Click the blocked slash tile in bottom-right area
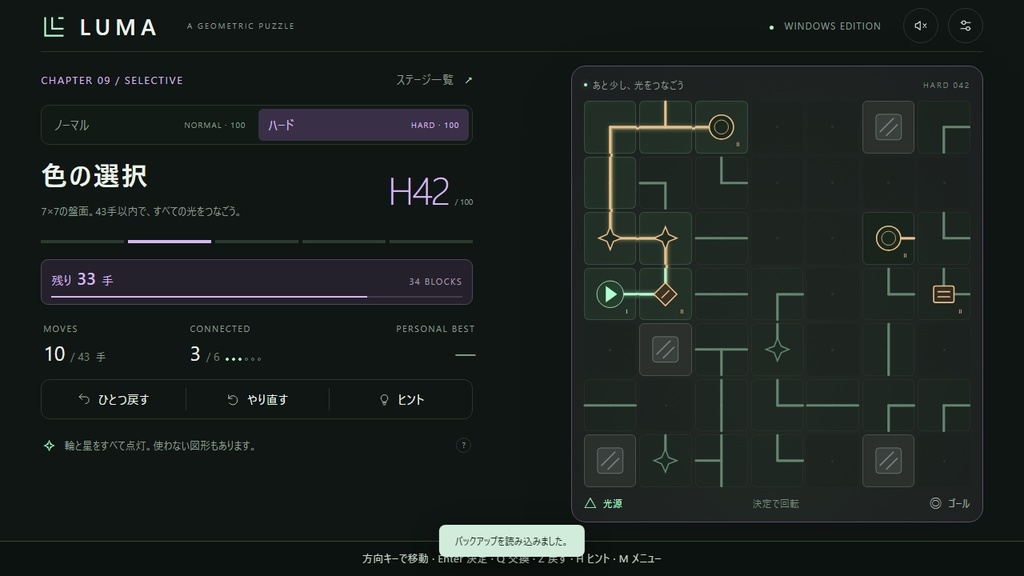Viewport: 1024px width, 576px height. [x=888, y=460]
